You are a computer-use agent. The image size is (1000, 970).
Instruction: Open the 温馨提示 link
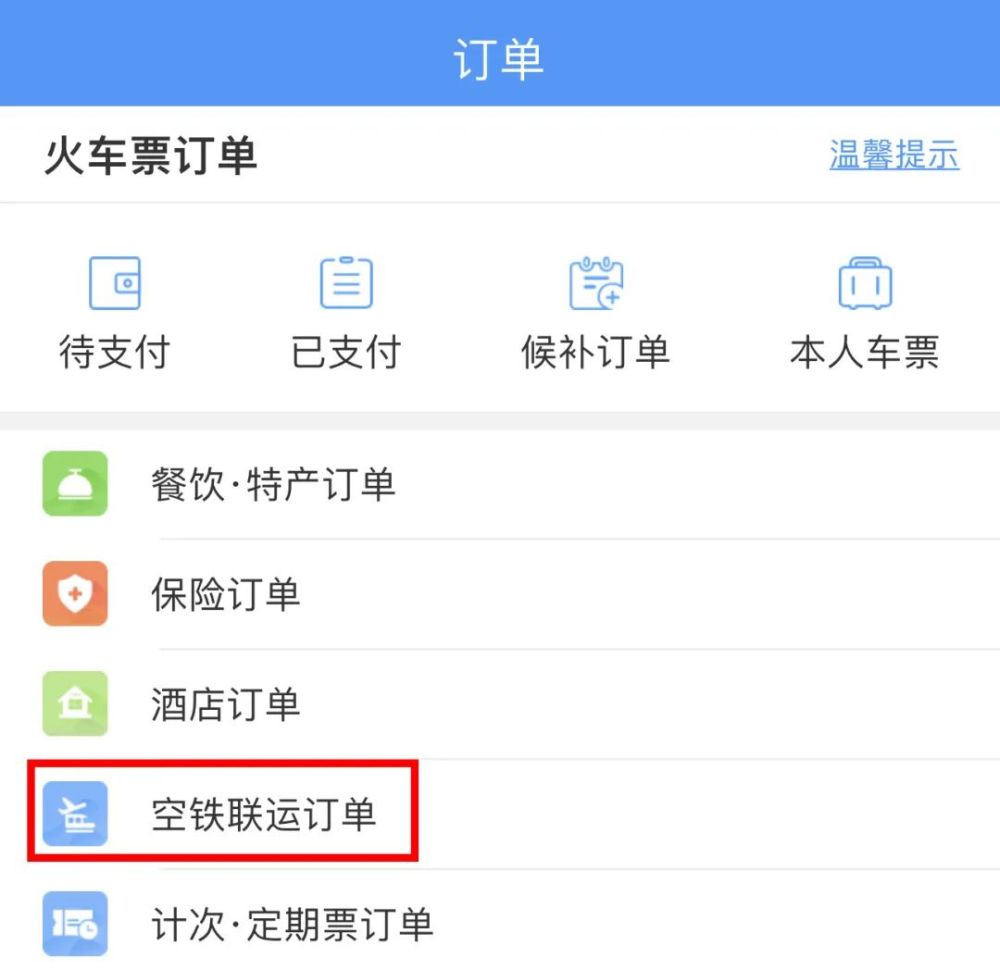tap(894, 155)
